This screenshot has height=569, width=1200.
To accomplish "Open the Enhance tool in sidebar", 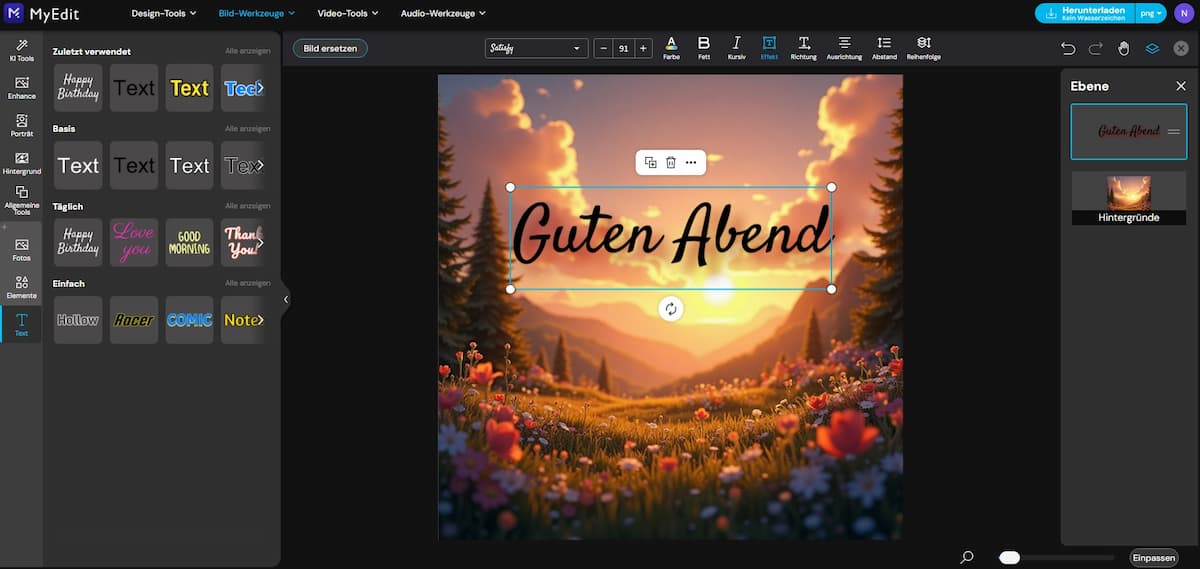I will [x=21, y=88].
